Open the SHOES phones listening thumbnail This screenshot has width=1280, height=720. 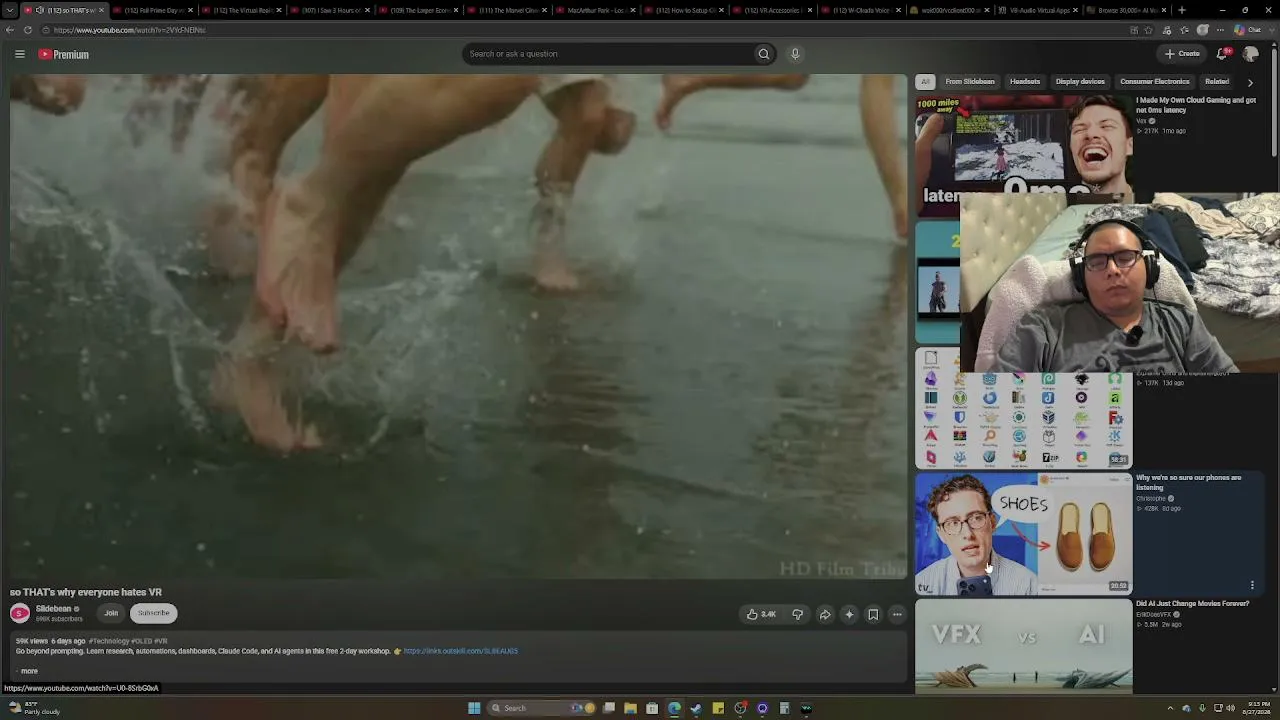click(1023, 534)
